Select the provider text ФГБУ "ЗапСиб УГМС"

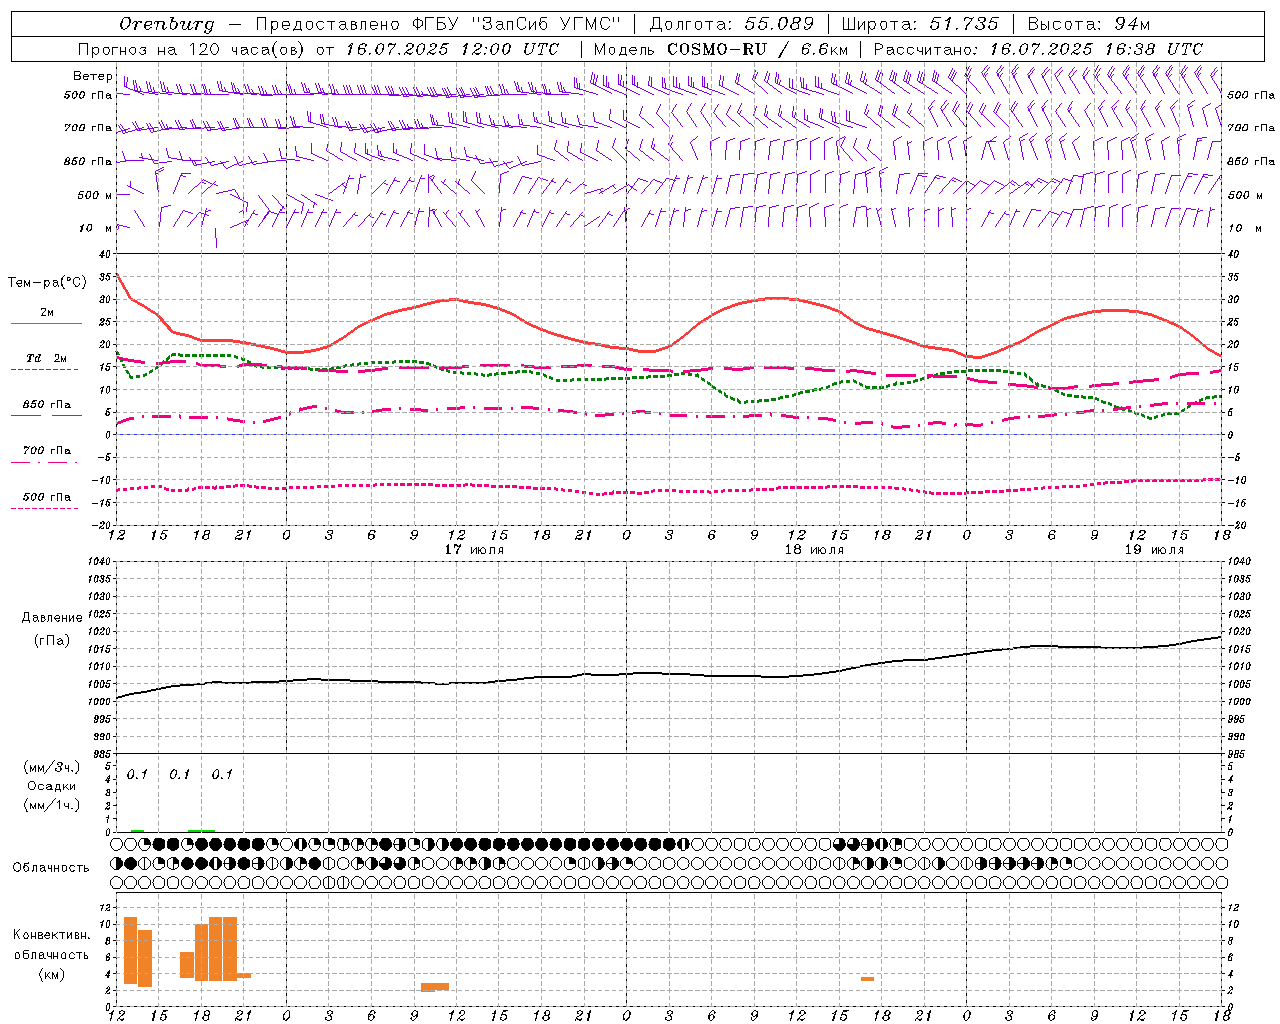click(x=516, y=24)
